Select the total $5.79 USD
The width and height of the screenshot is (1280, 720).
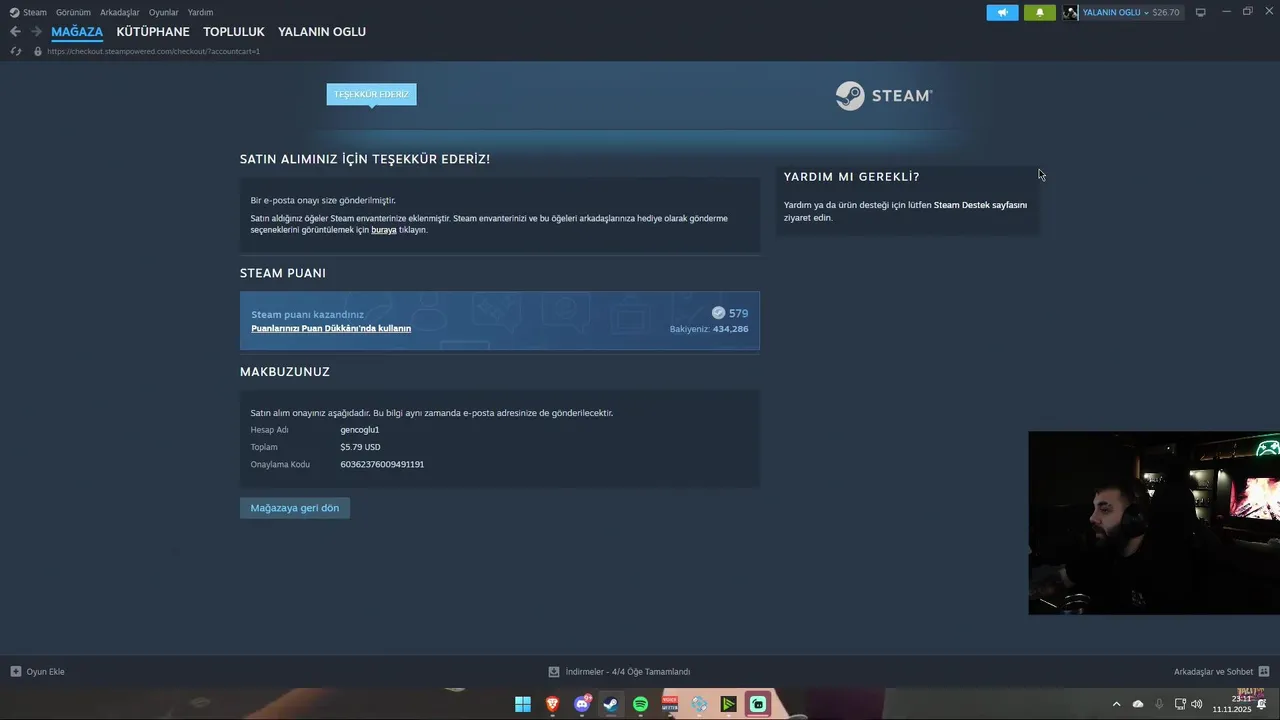(x=360, y=447)
